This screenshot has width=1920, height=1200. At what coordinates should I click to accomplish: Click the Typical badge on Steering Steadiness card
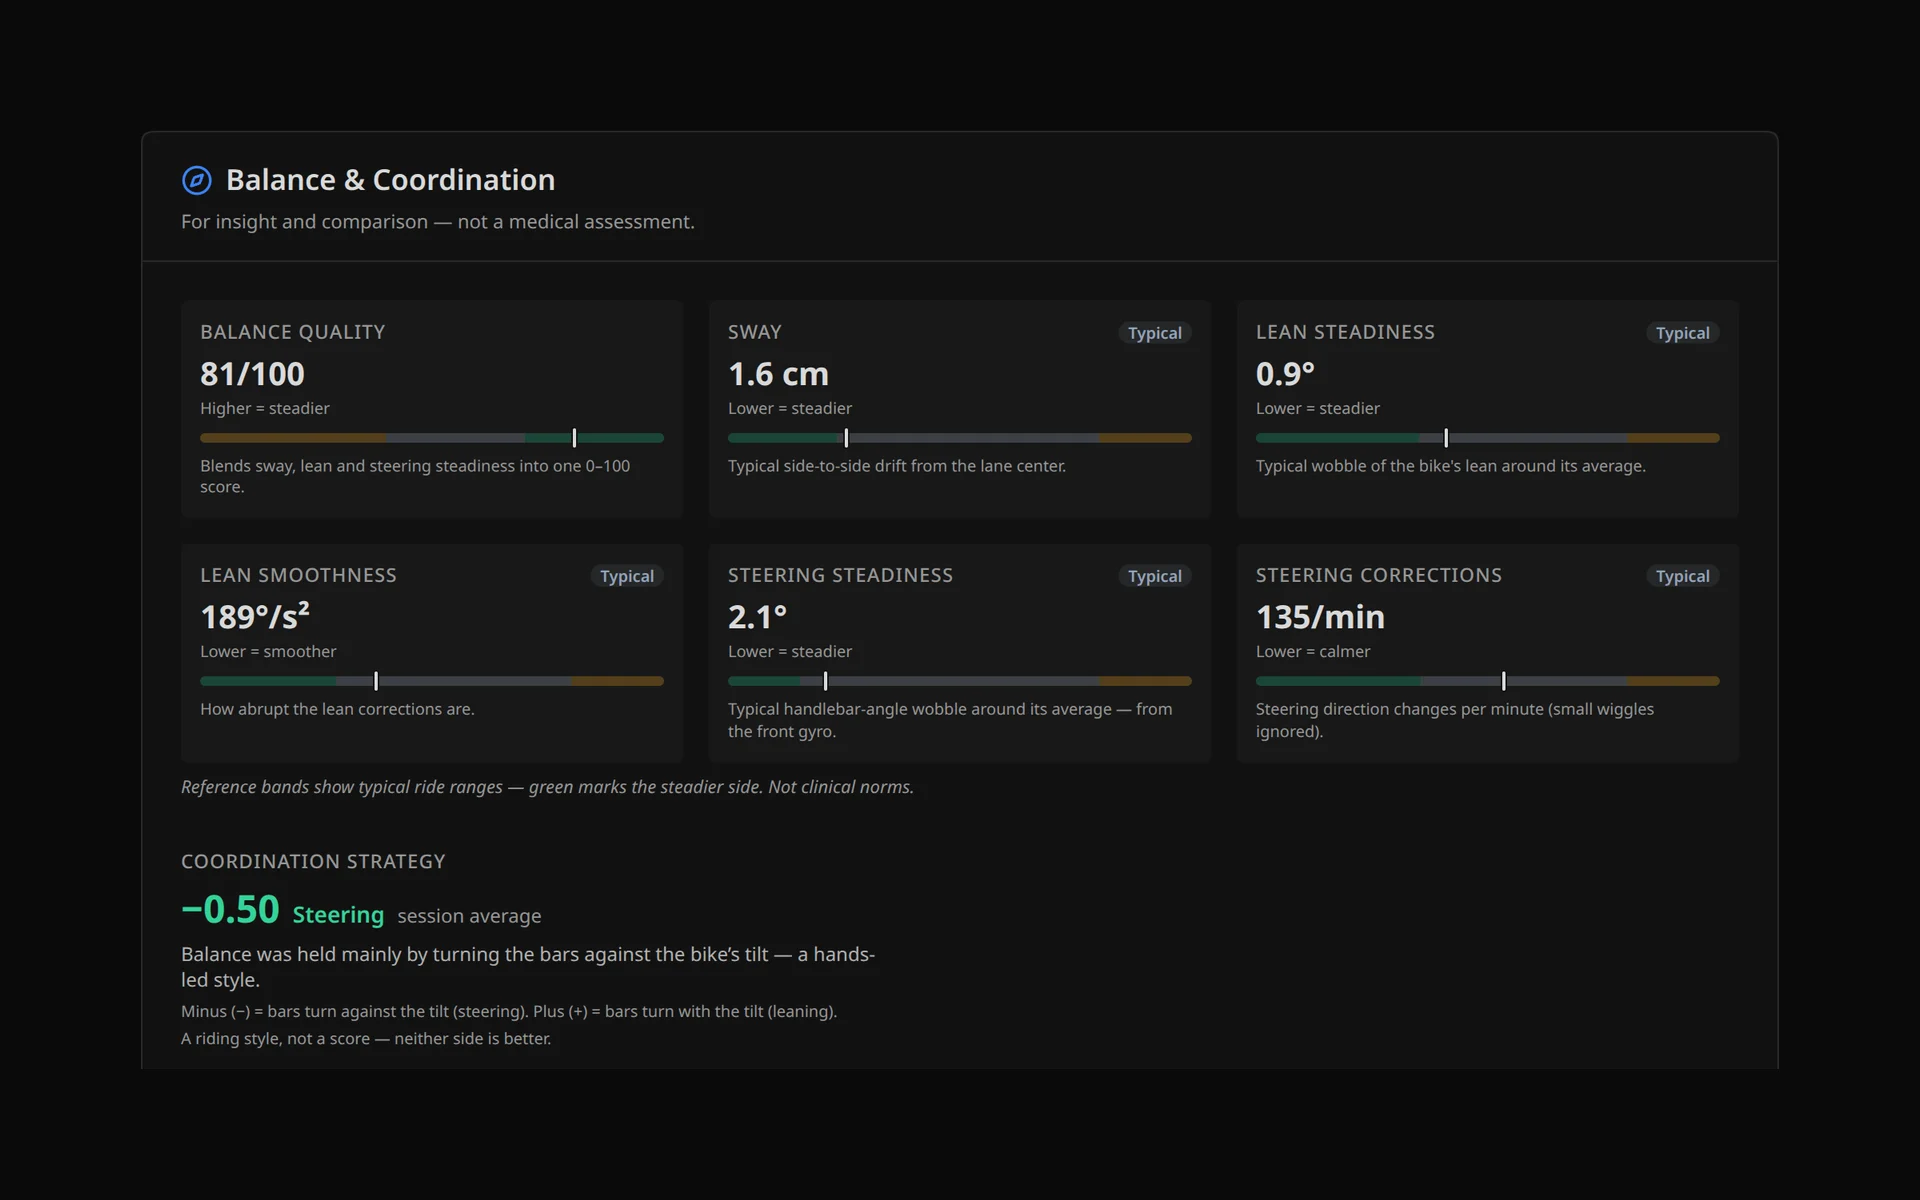pyautogui.click(x=1154, y=576)
